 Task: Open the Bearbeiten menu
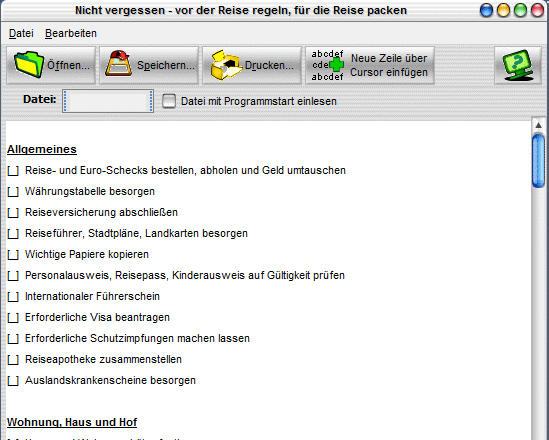click(x=71, y=33)
